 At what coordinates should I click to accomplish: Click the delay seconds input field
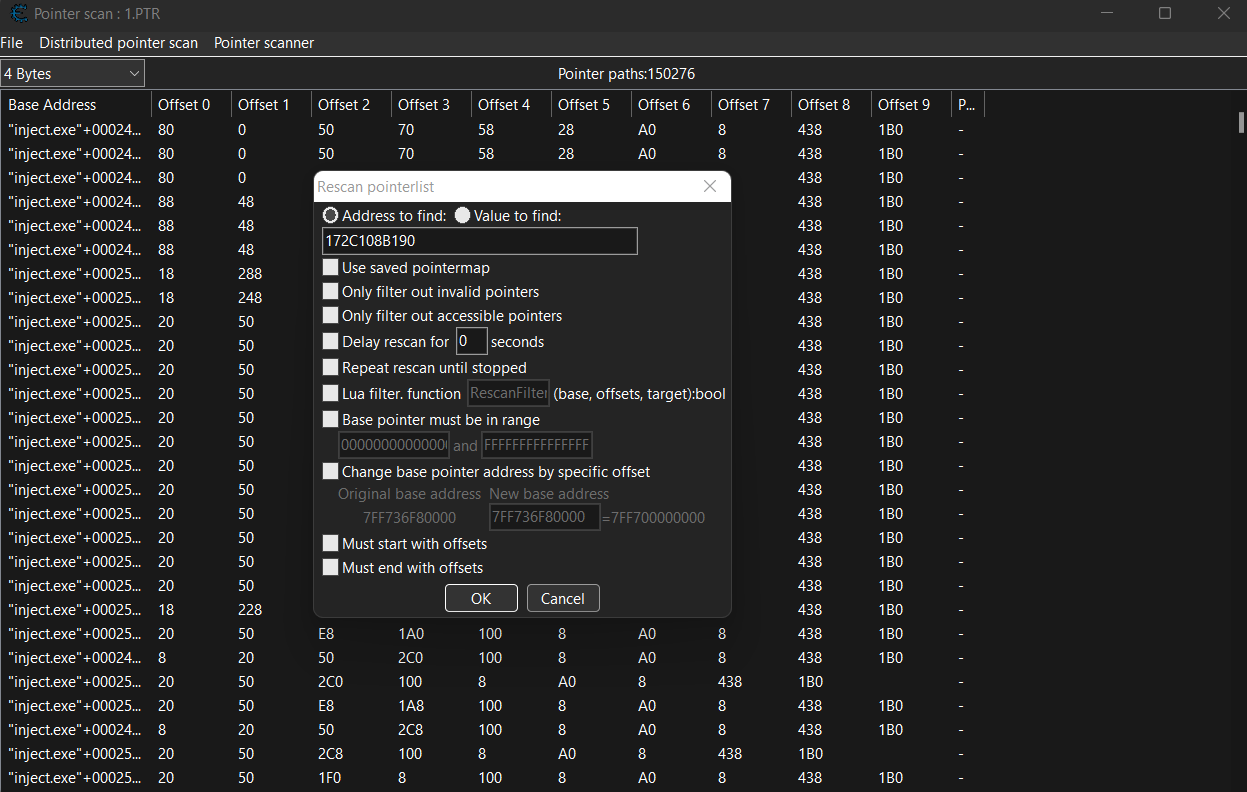point(472,342)
